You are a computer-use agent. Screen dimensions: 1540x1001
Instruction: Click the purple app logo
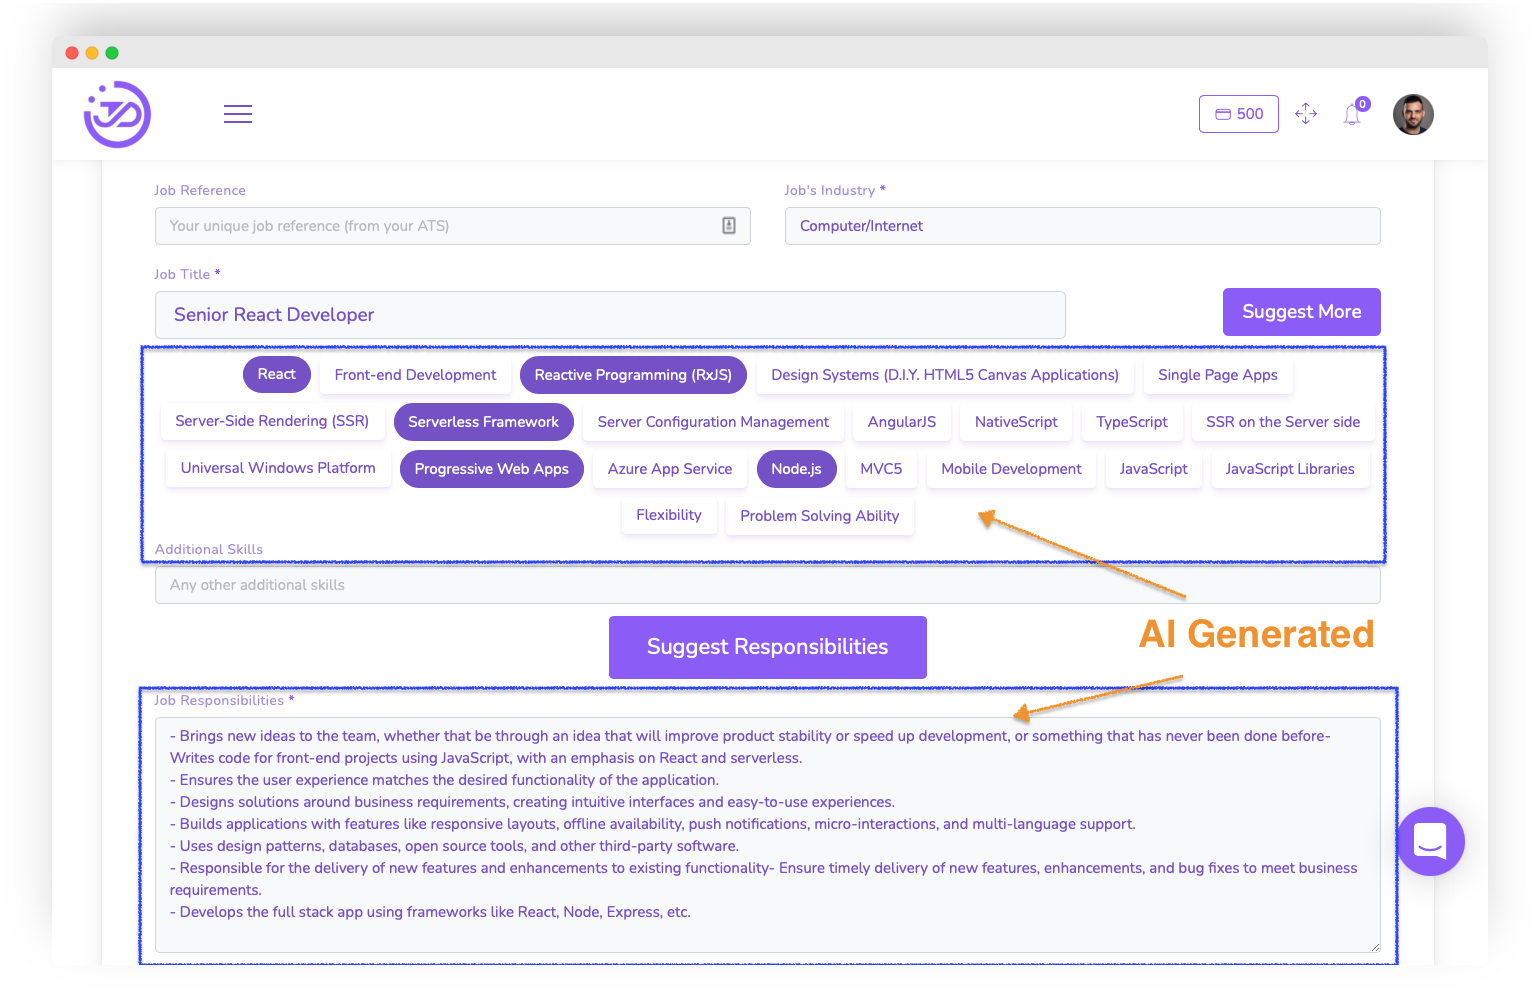pyautogui.click(x=117, y=114)
